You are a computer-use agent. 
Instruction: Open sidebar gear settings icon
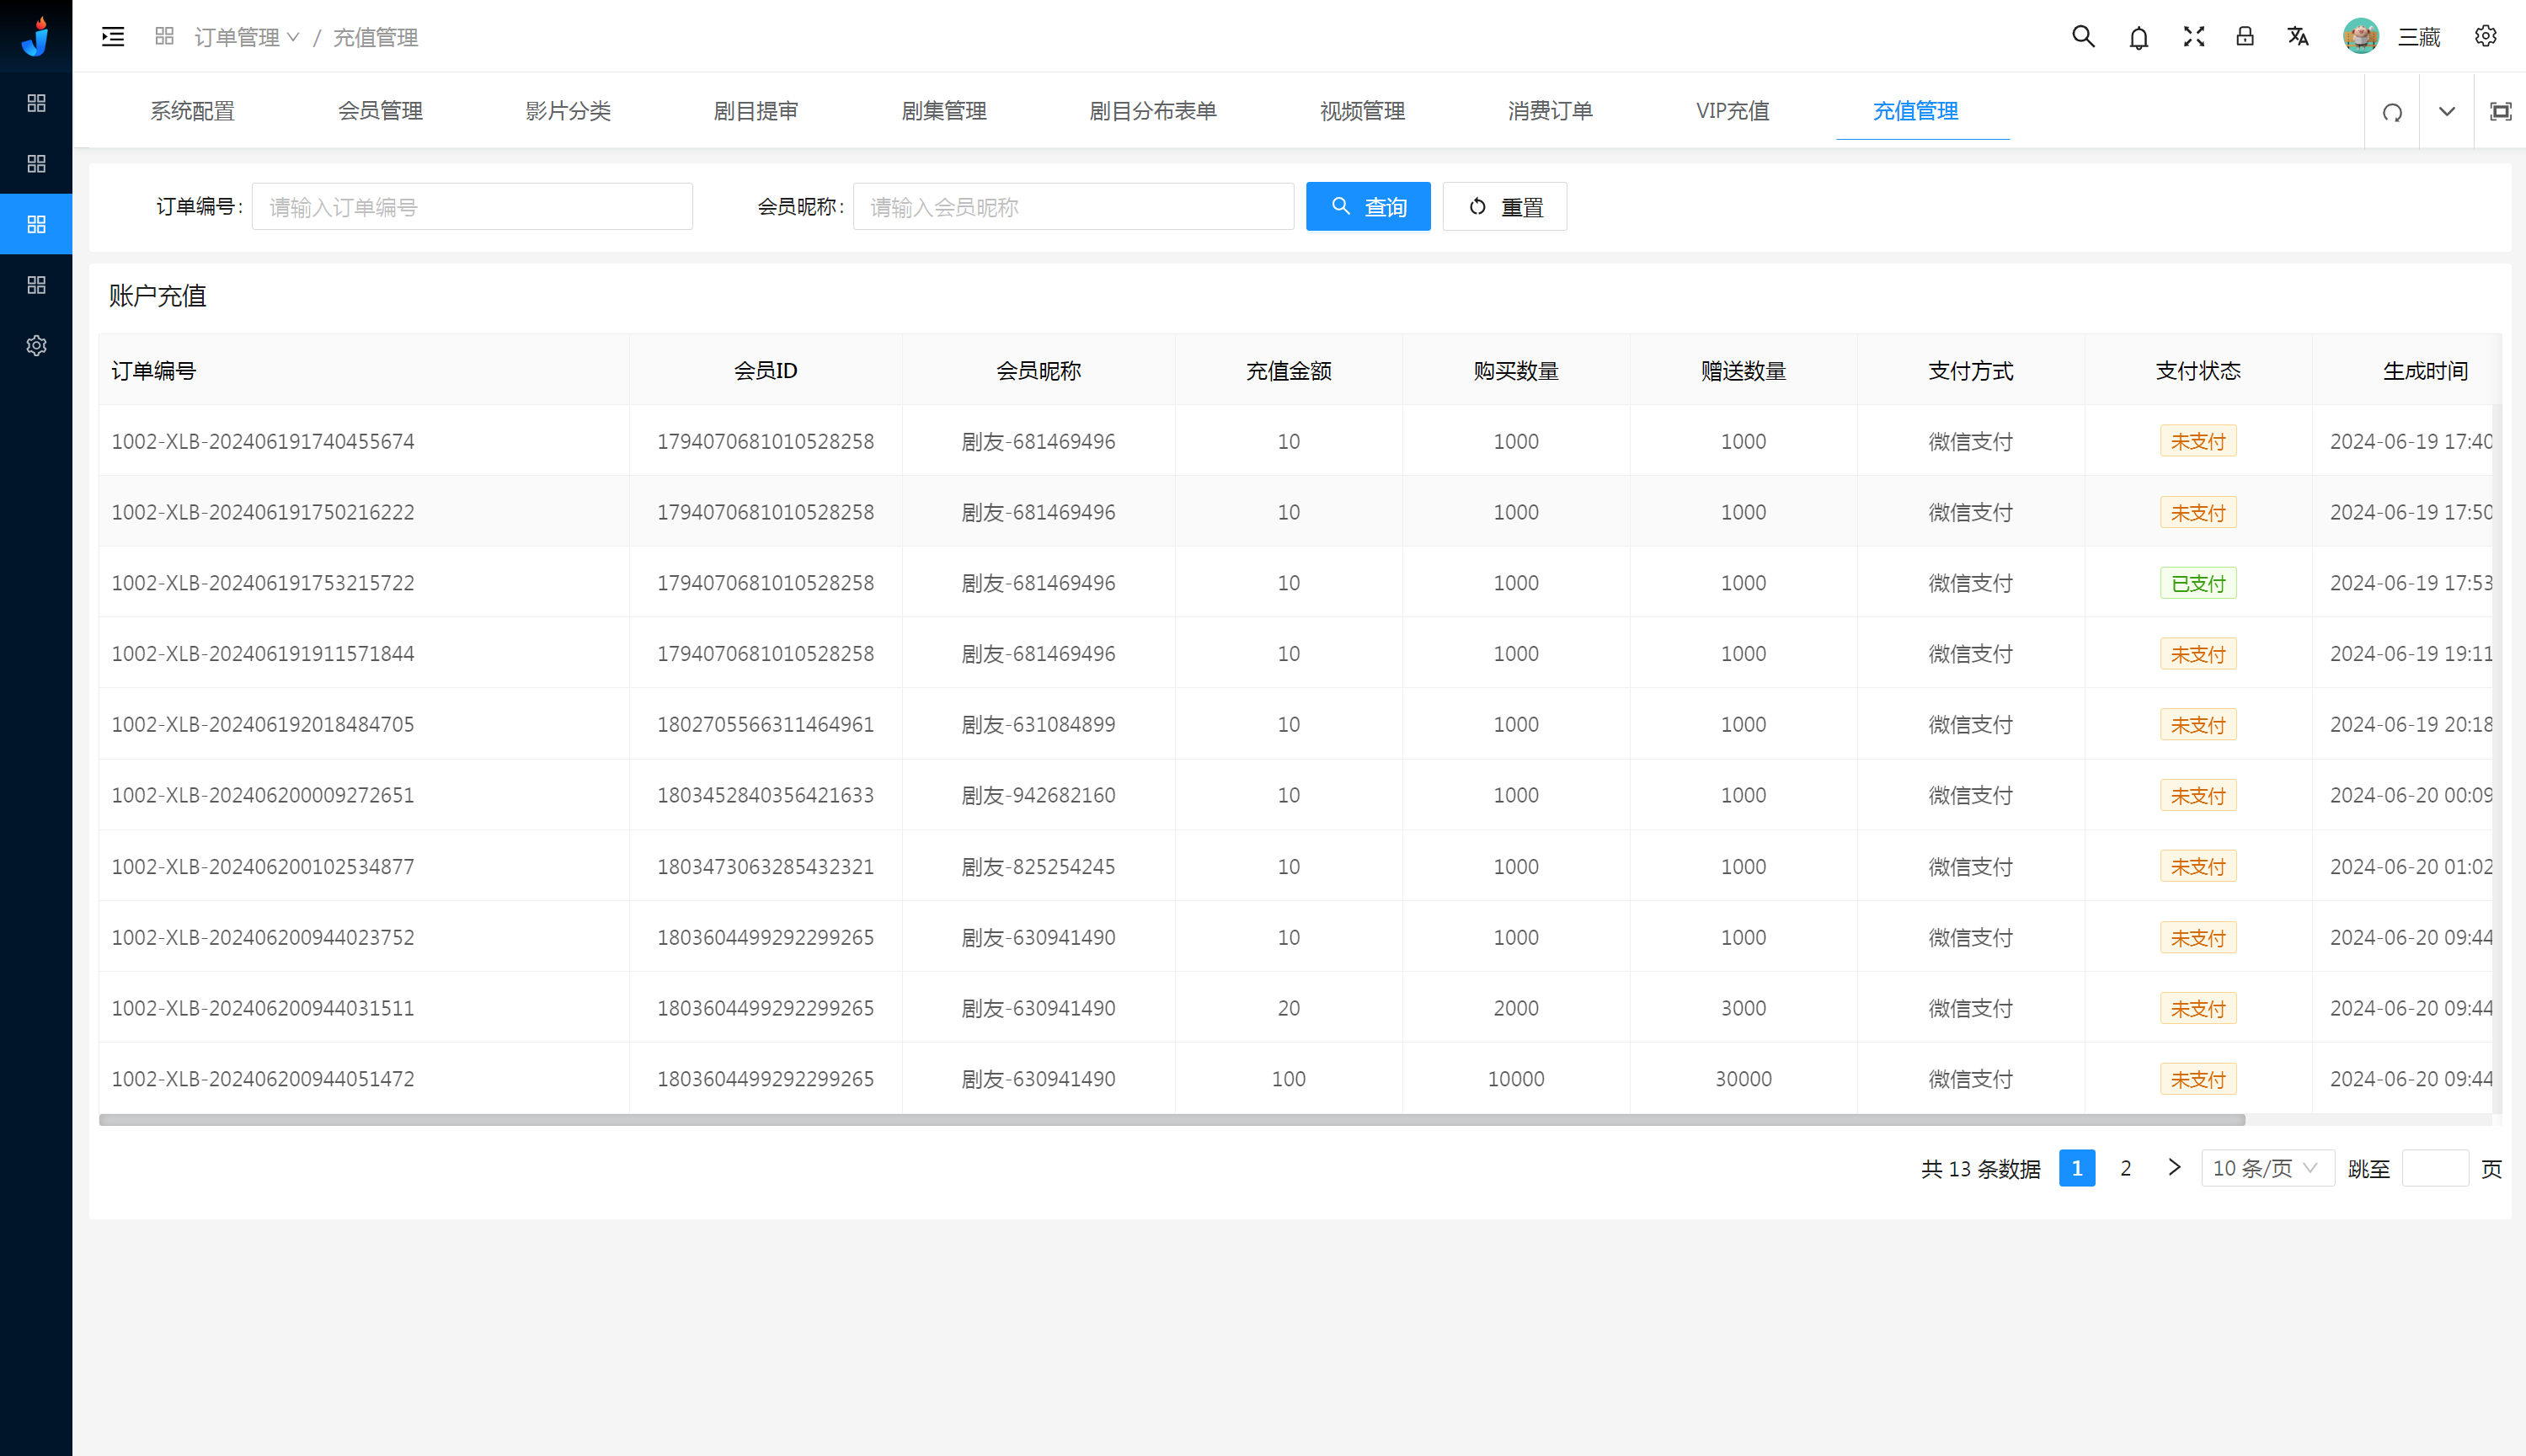[x=36, y=346]
